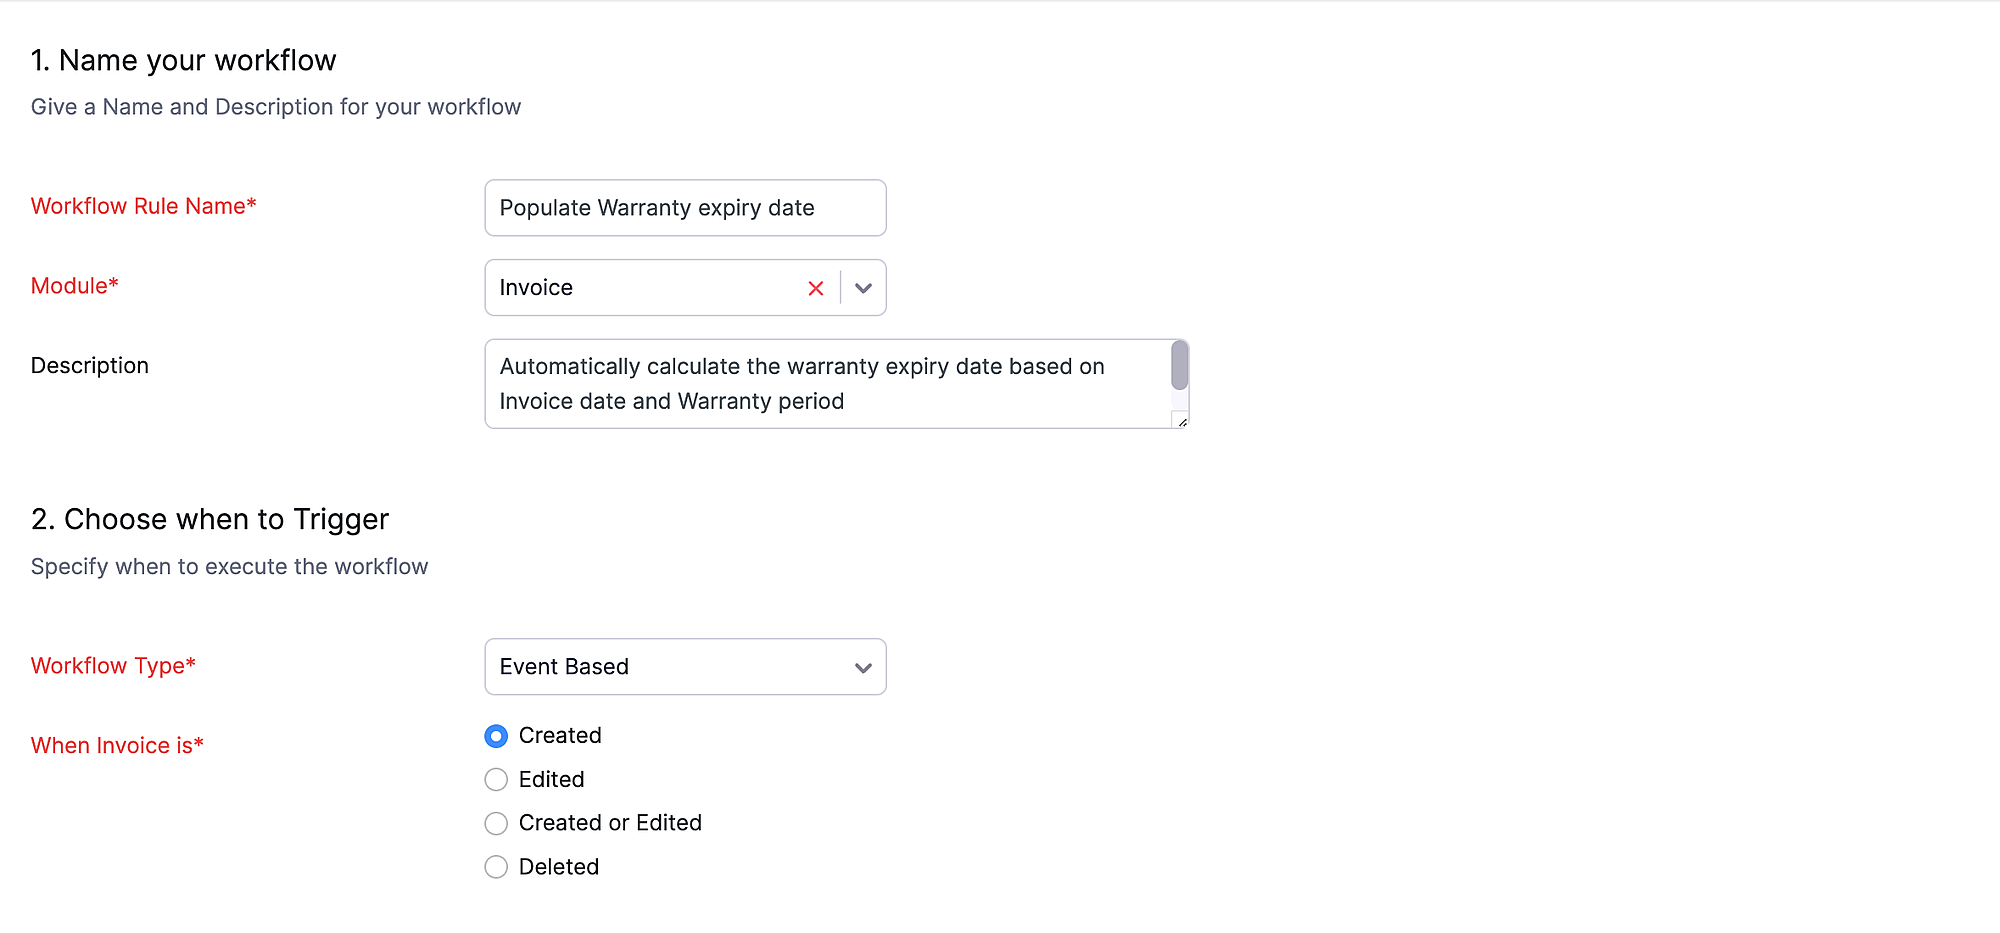The height and width of the screenshot is (933, 2000).
Task: Click inside the Workflow Rule Name field
Action: pos(685,208)
